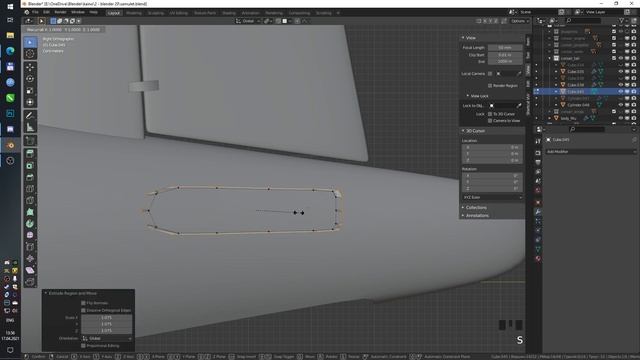
Task: Select the Select Box tool
Action: (x=30, y=42)
